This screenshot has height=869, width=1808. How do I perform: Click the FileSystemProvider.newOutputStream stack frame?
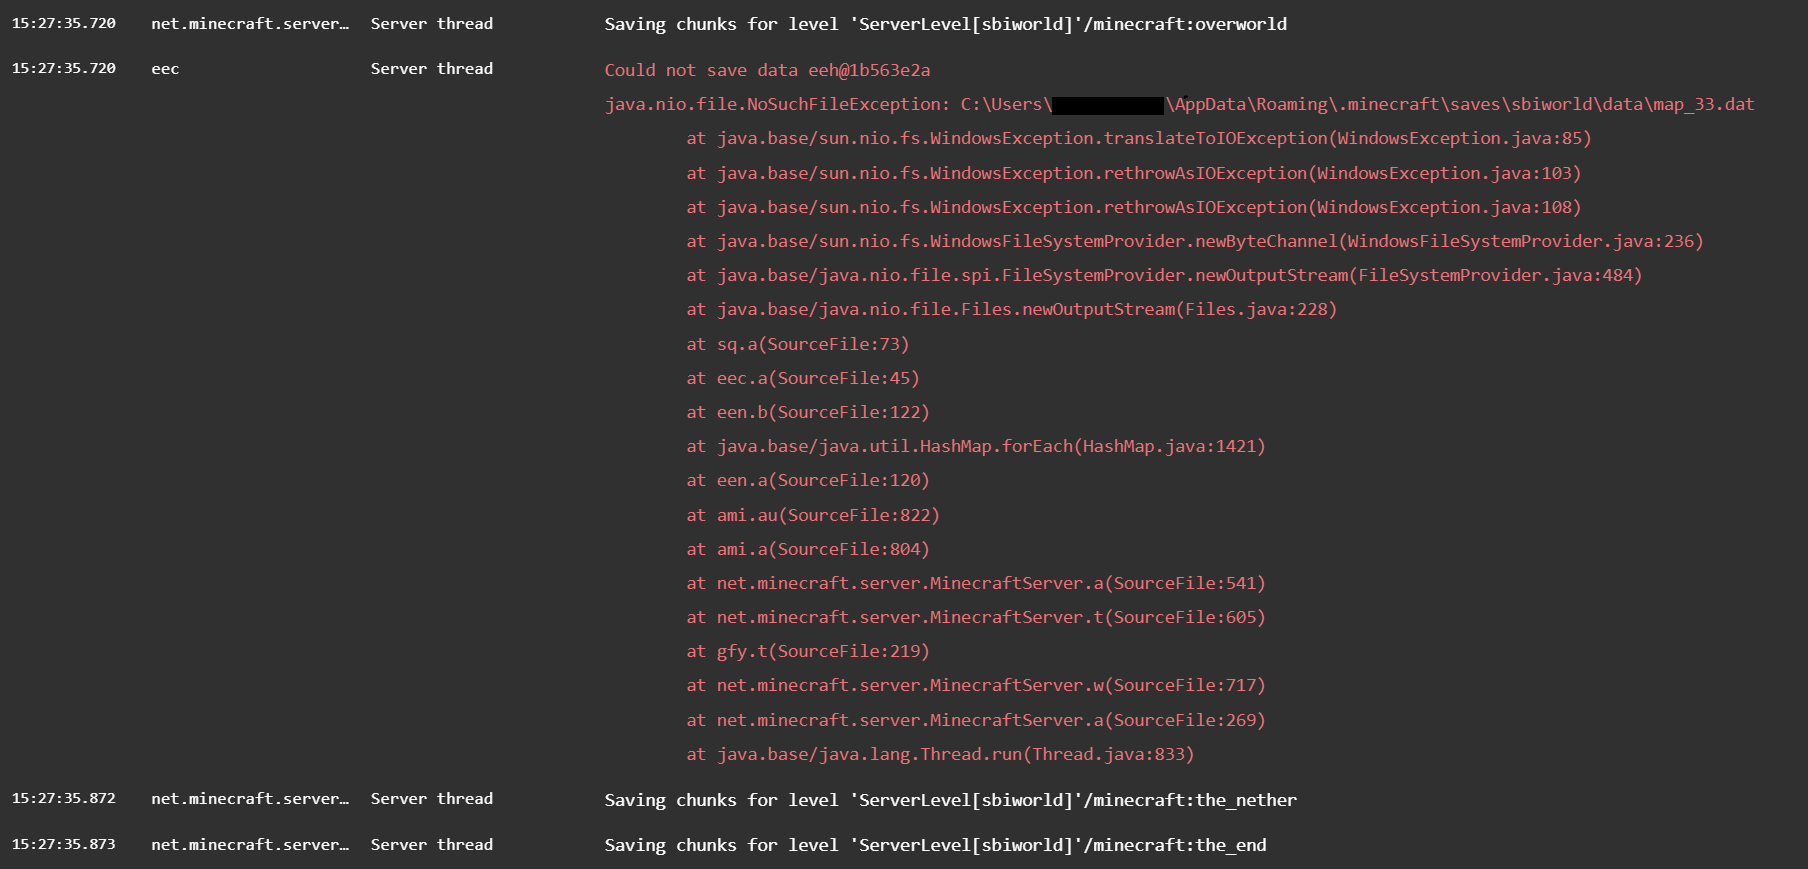point(1164,275)
